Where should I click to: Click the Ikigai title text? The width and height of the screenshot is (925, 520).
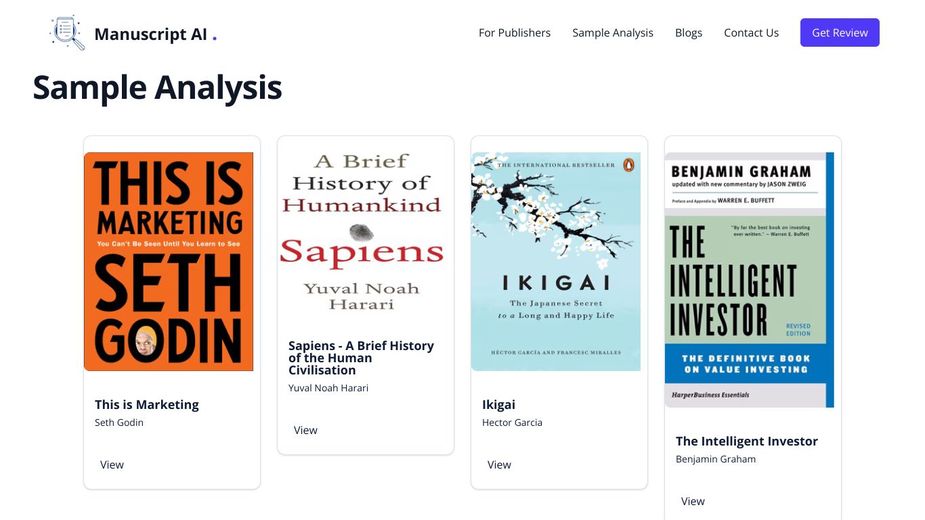[499, 405]
